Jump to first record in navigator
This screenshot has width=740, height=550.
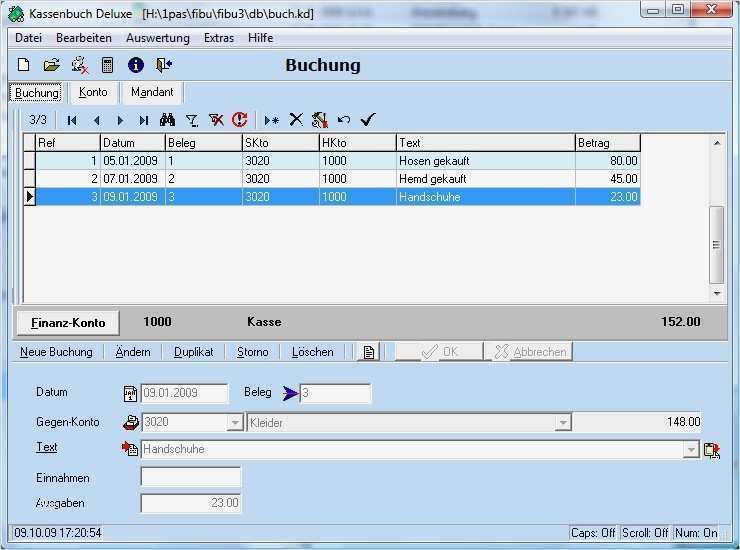[72, 120]
